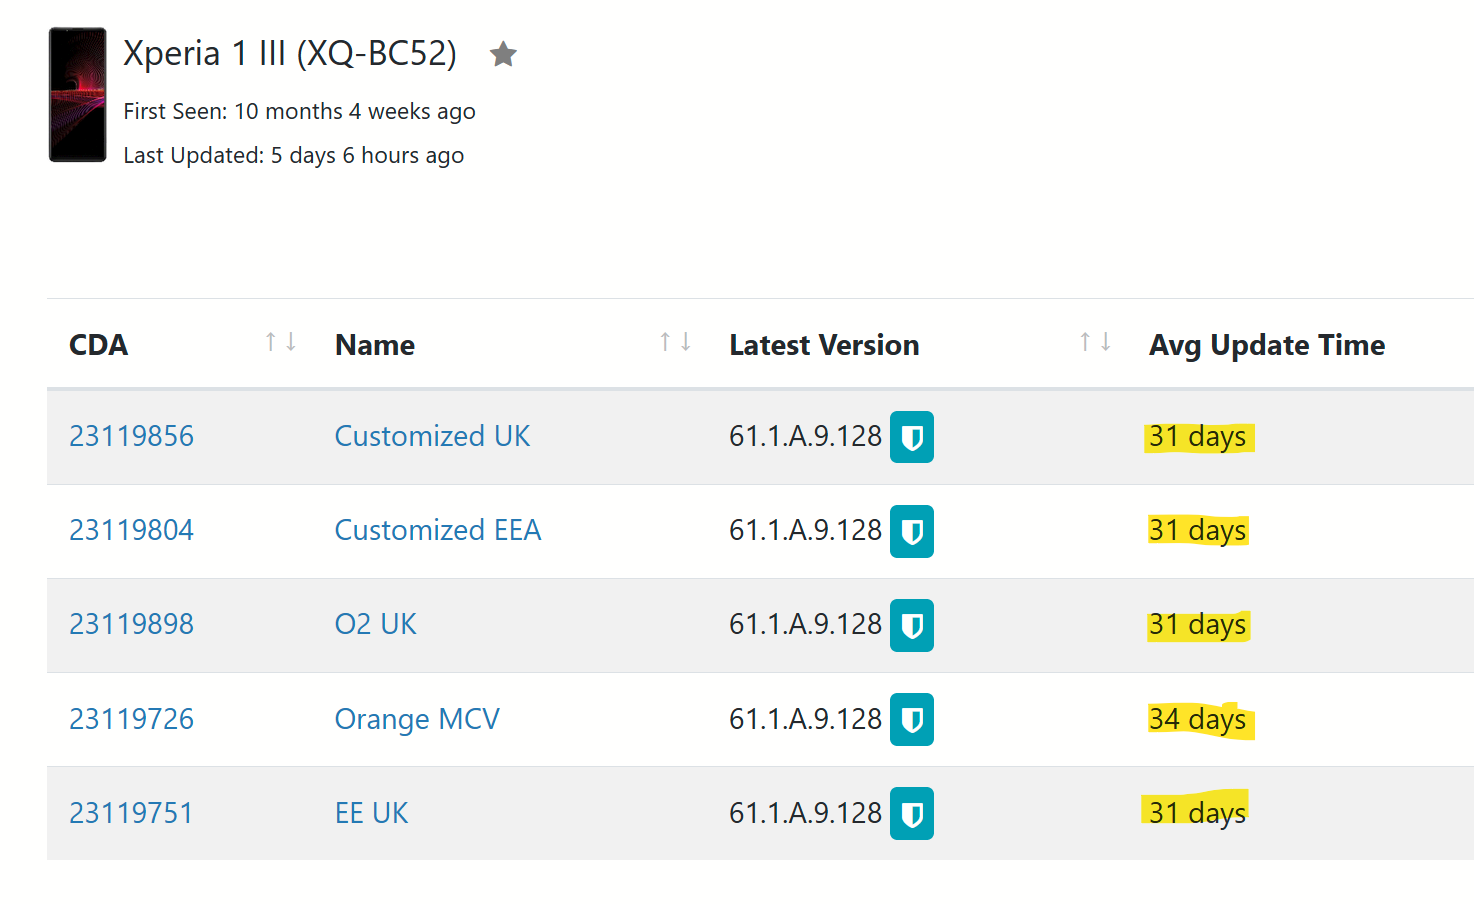1474x904 pixels.
Task: Open CDA link 23119751
Action: point(131,813)
